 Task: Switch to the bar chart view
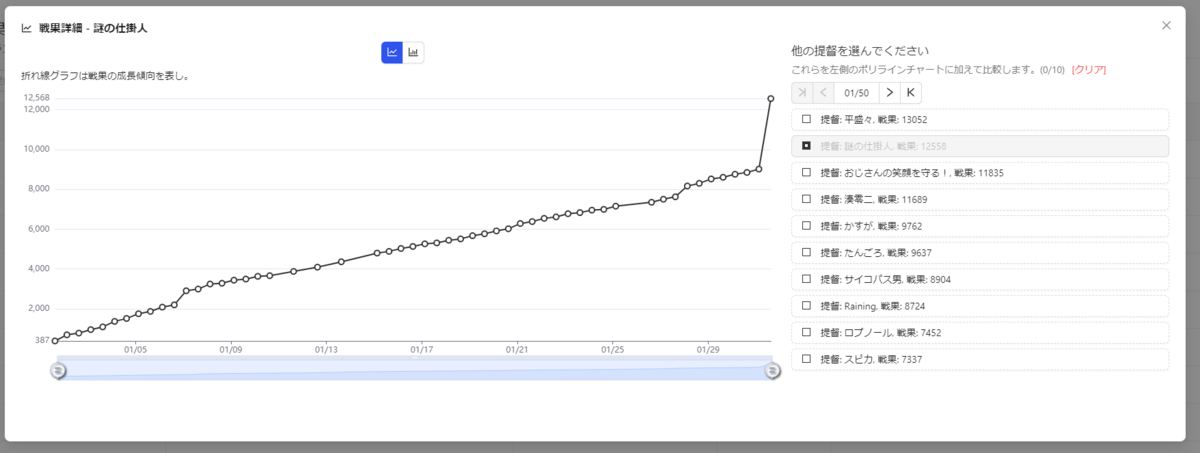413,52
